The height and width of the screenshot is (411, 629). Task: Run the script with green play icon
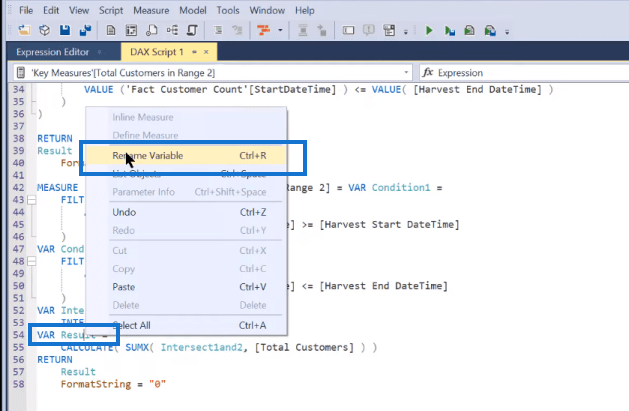click(x=429, y=30)
